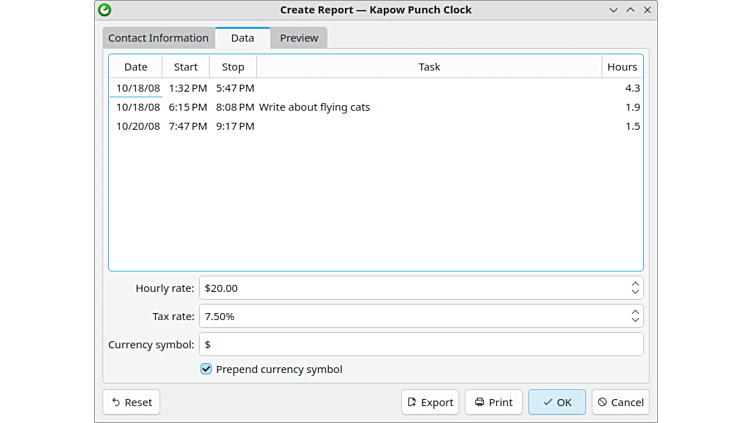This screenshot has width=752, height=423.
Task: Switch to the Contact Information tab
Action: 158,38
